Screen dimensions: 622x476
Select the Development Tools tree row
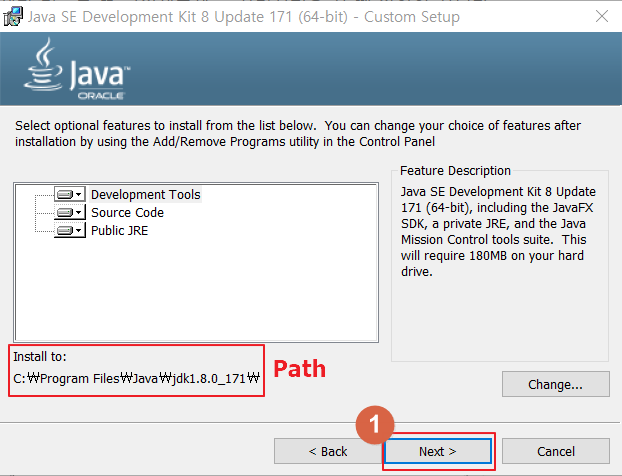tap(146, 195)
